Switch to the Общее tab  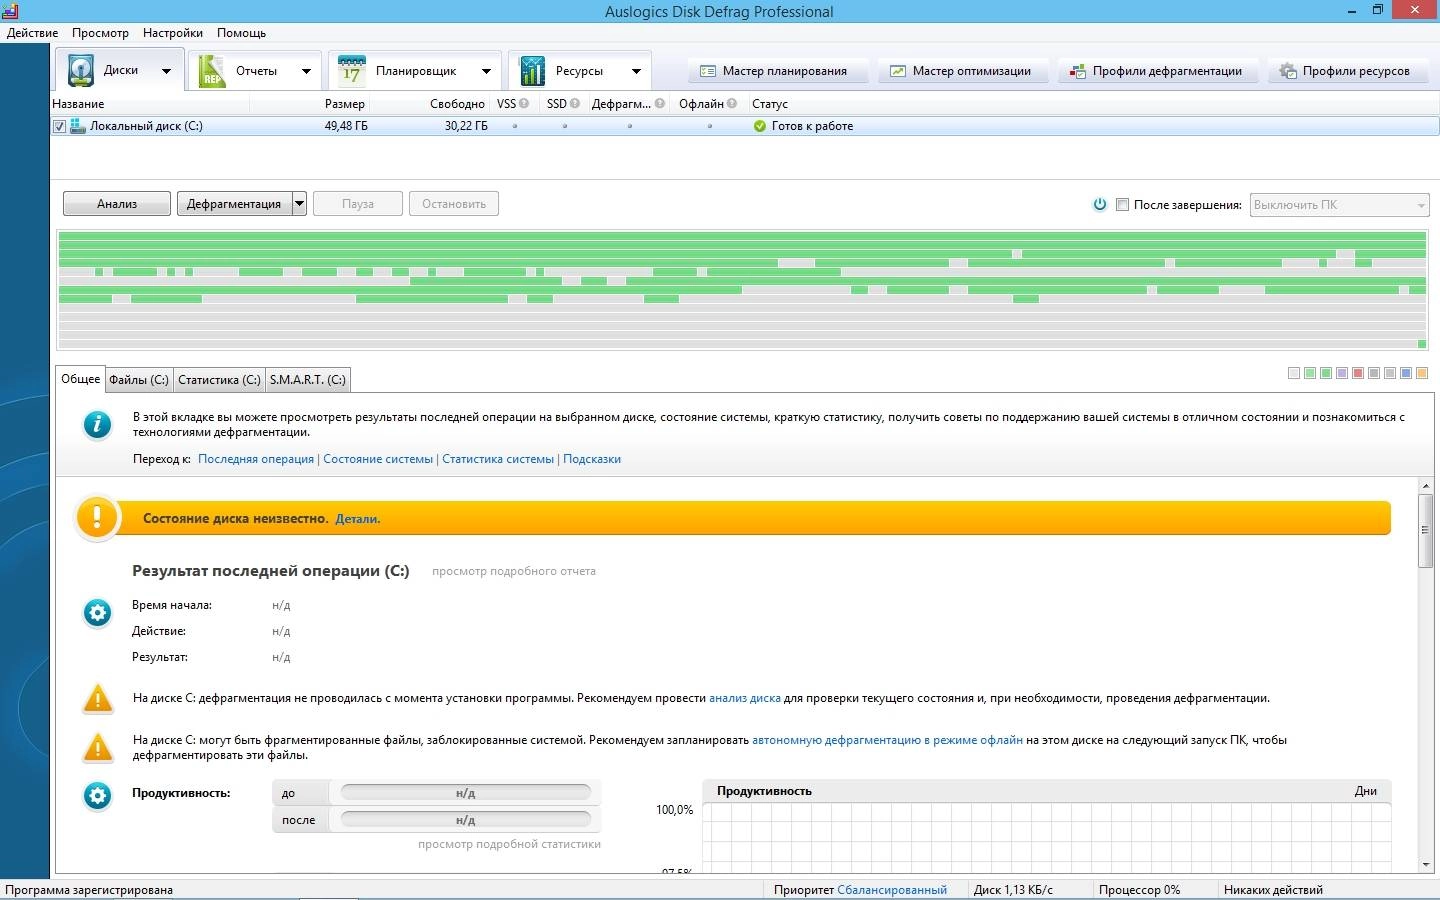pyautogui.click(x=81, y=379)
